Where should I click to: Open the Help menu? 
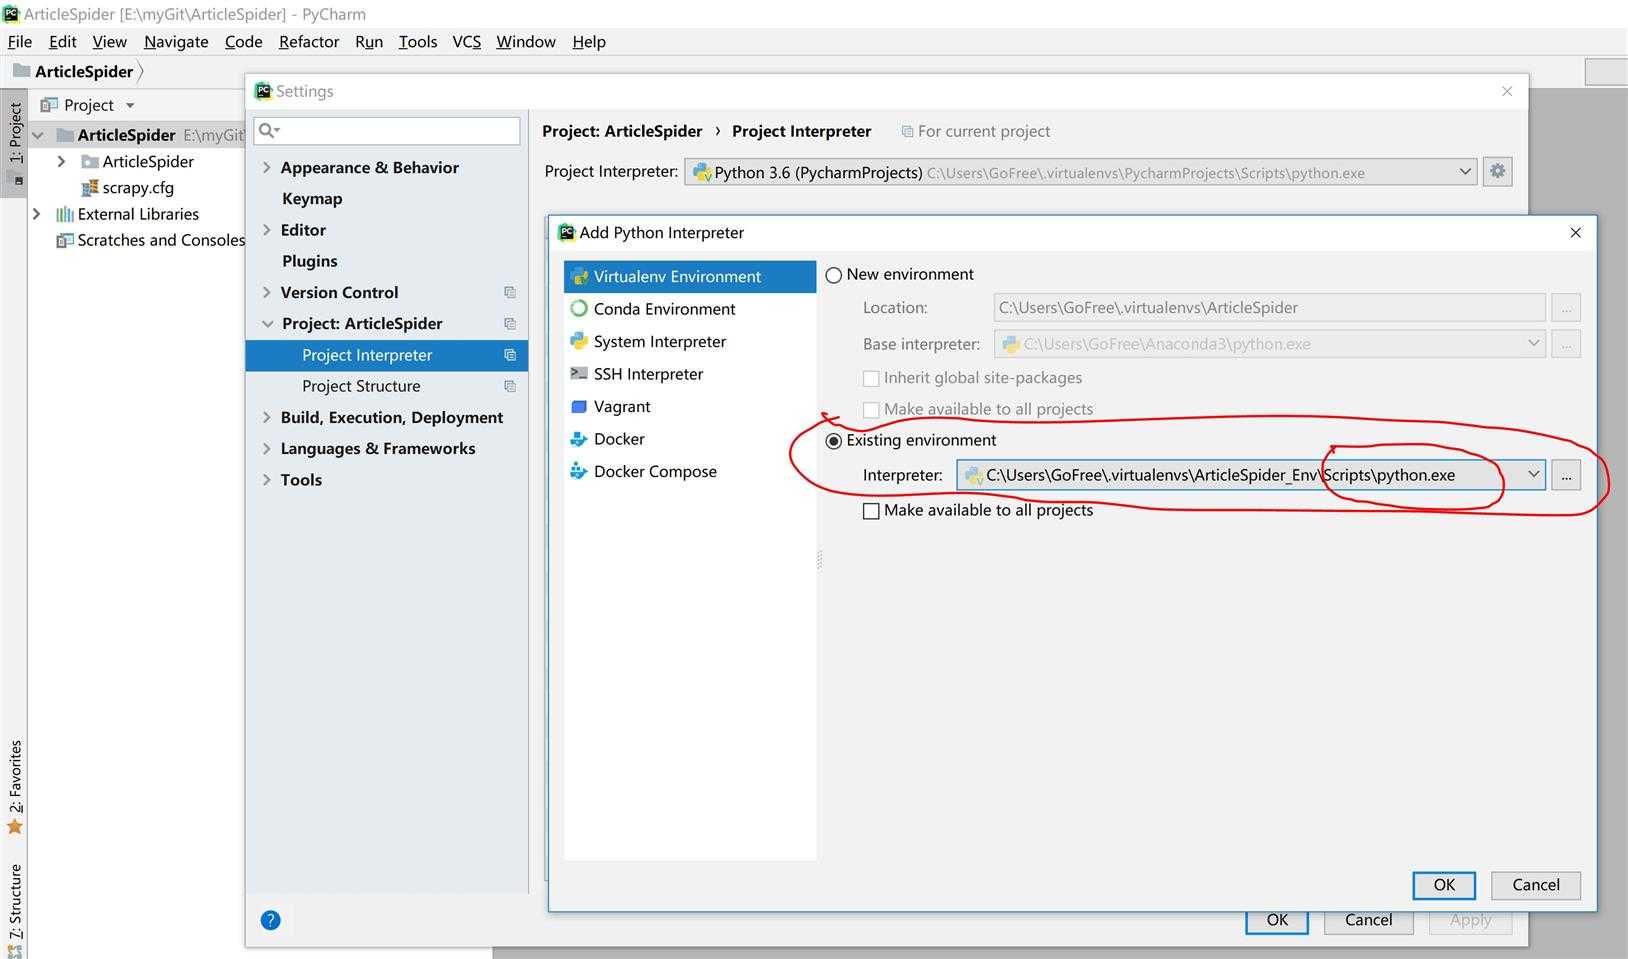(x=589, y=41)
